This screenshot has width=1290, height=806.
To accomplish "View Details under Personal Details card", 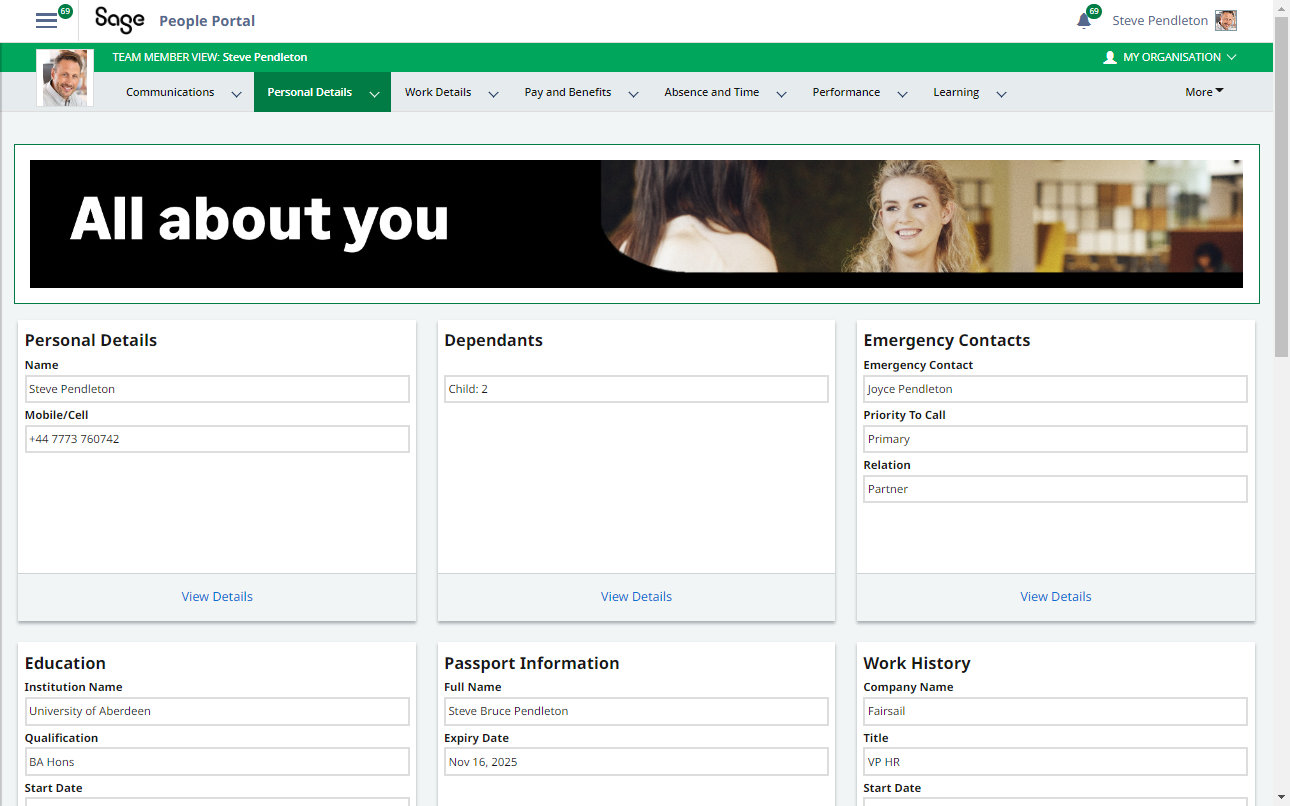I will [217, 597].
